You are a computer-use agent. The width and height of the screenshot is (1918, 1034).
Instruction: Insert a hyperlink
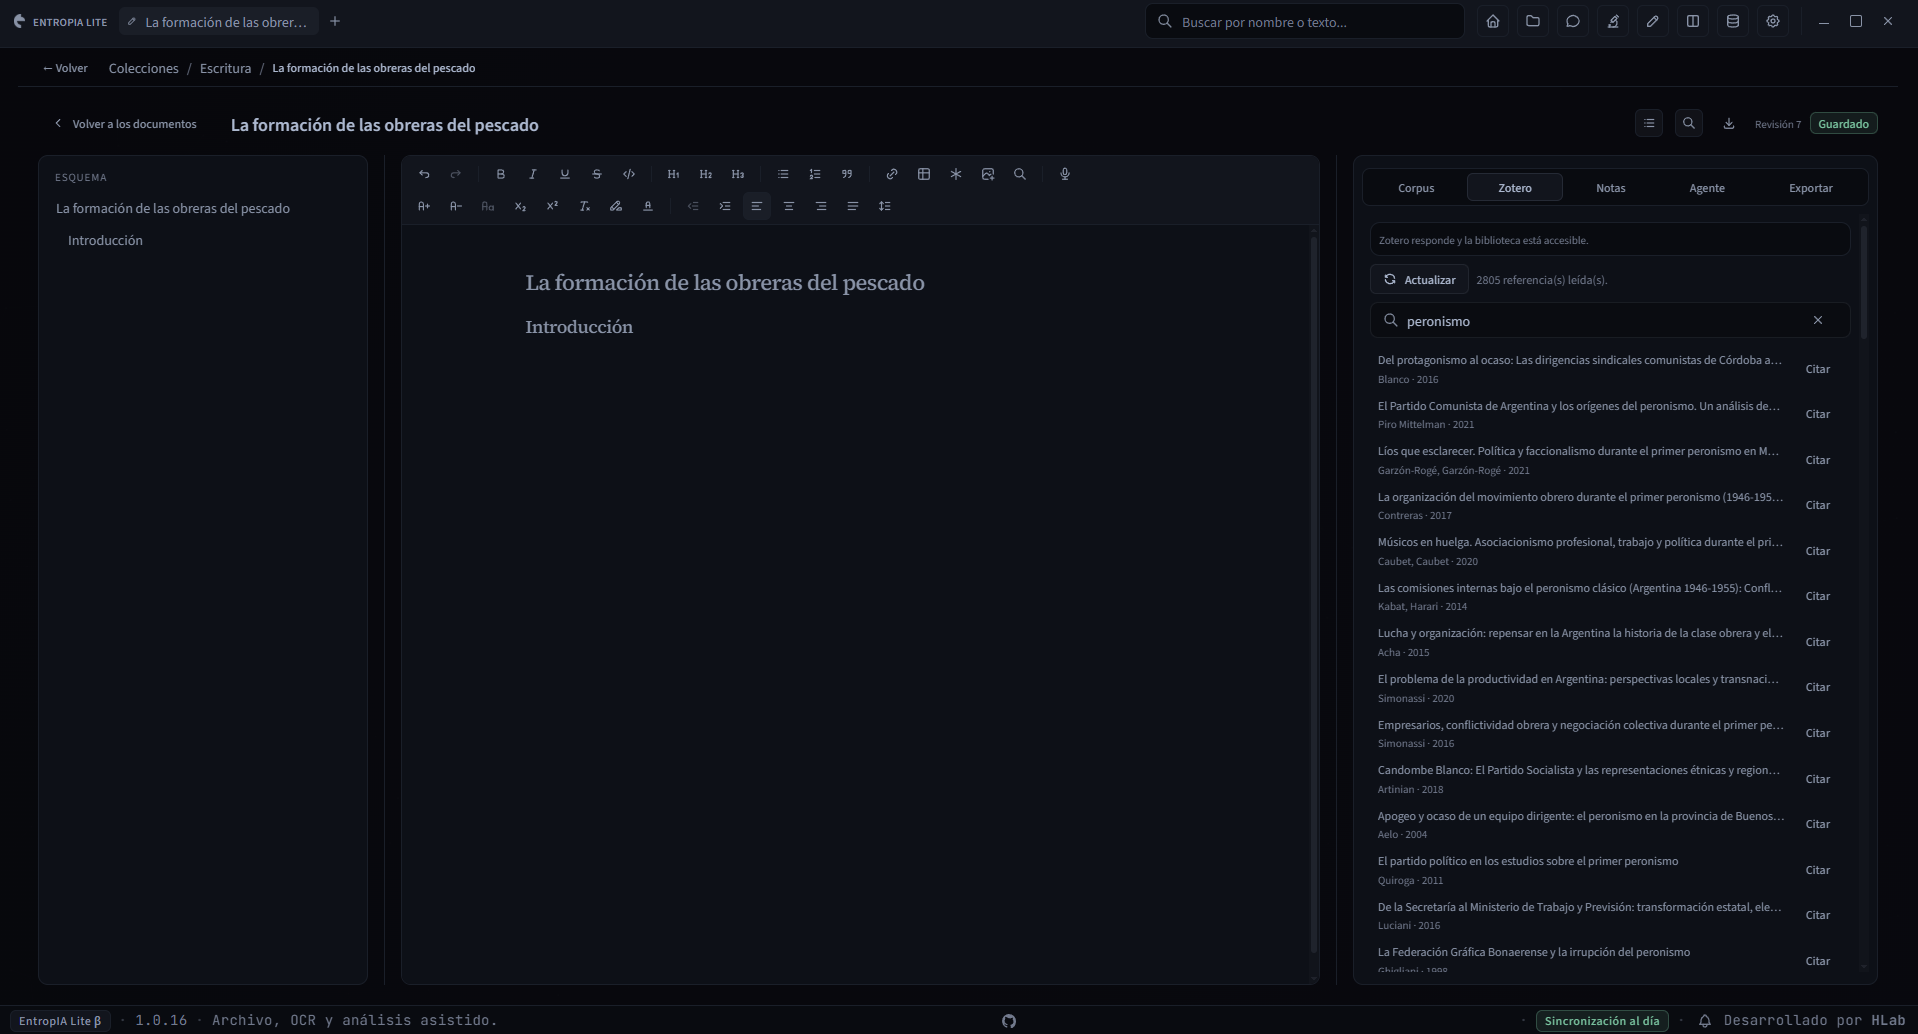pos(892,174)
